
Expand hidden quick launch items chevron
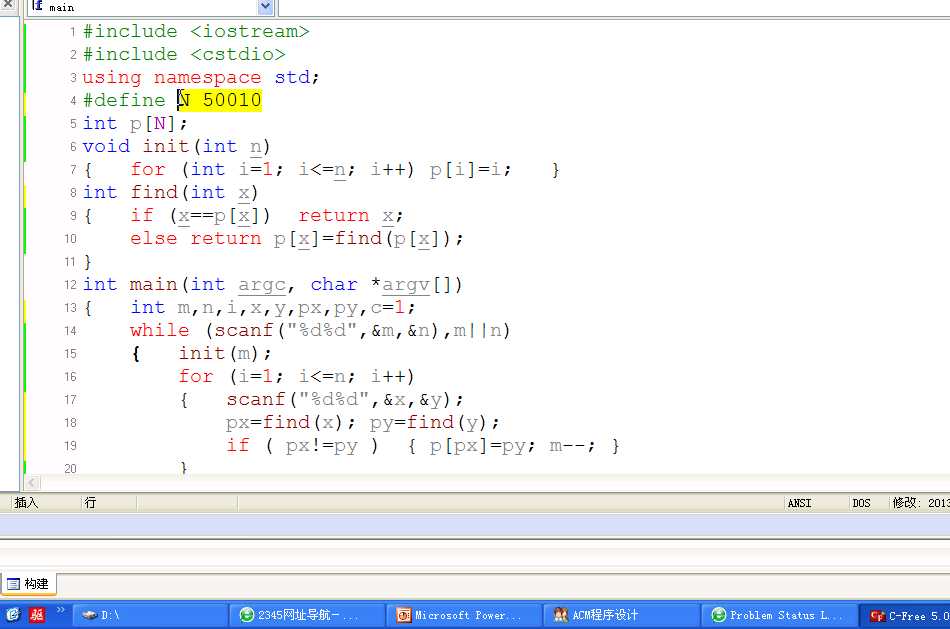(61, 610)
